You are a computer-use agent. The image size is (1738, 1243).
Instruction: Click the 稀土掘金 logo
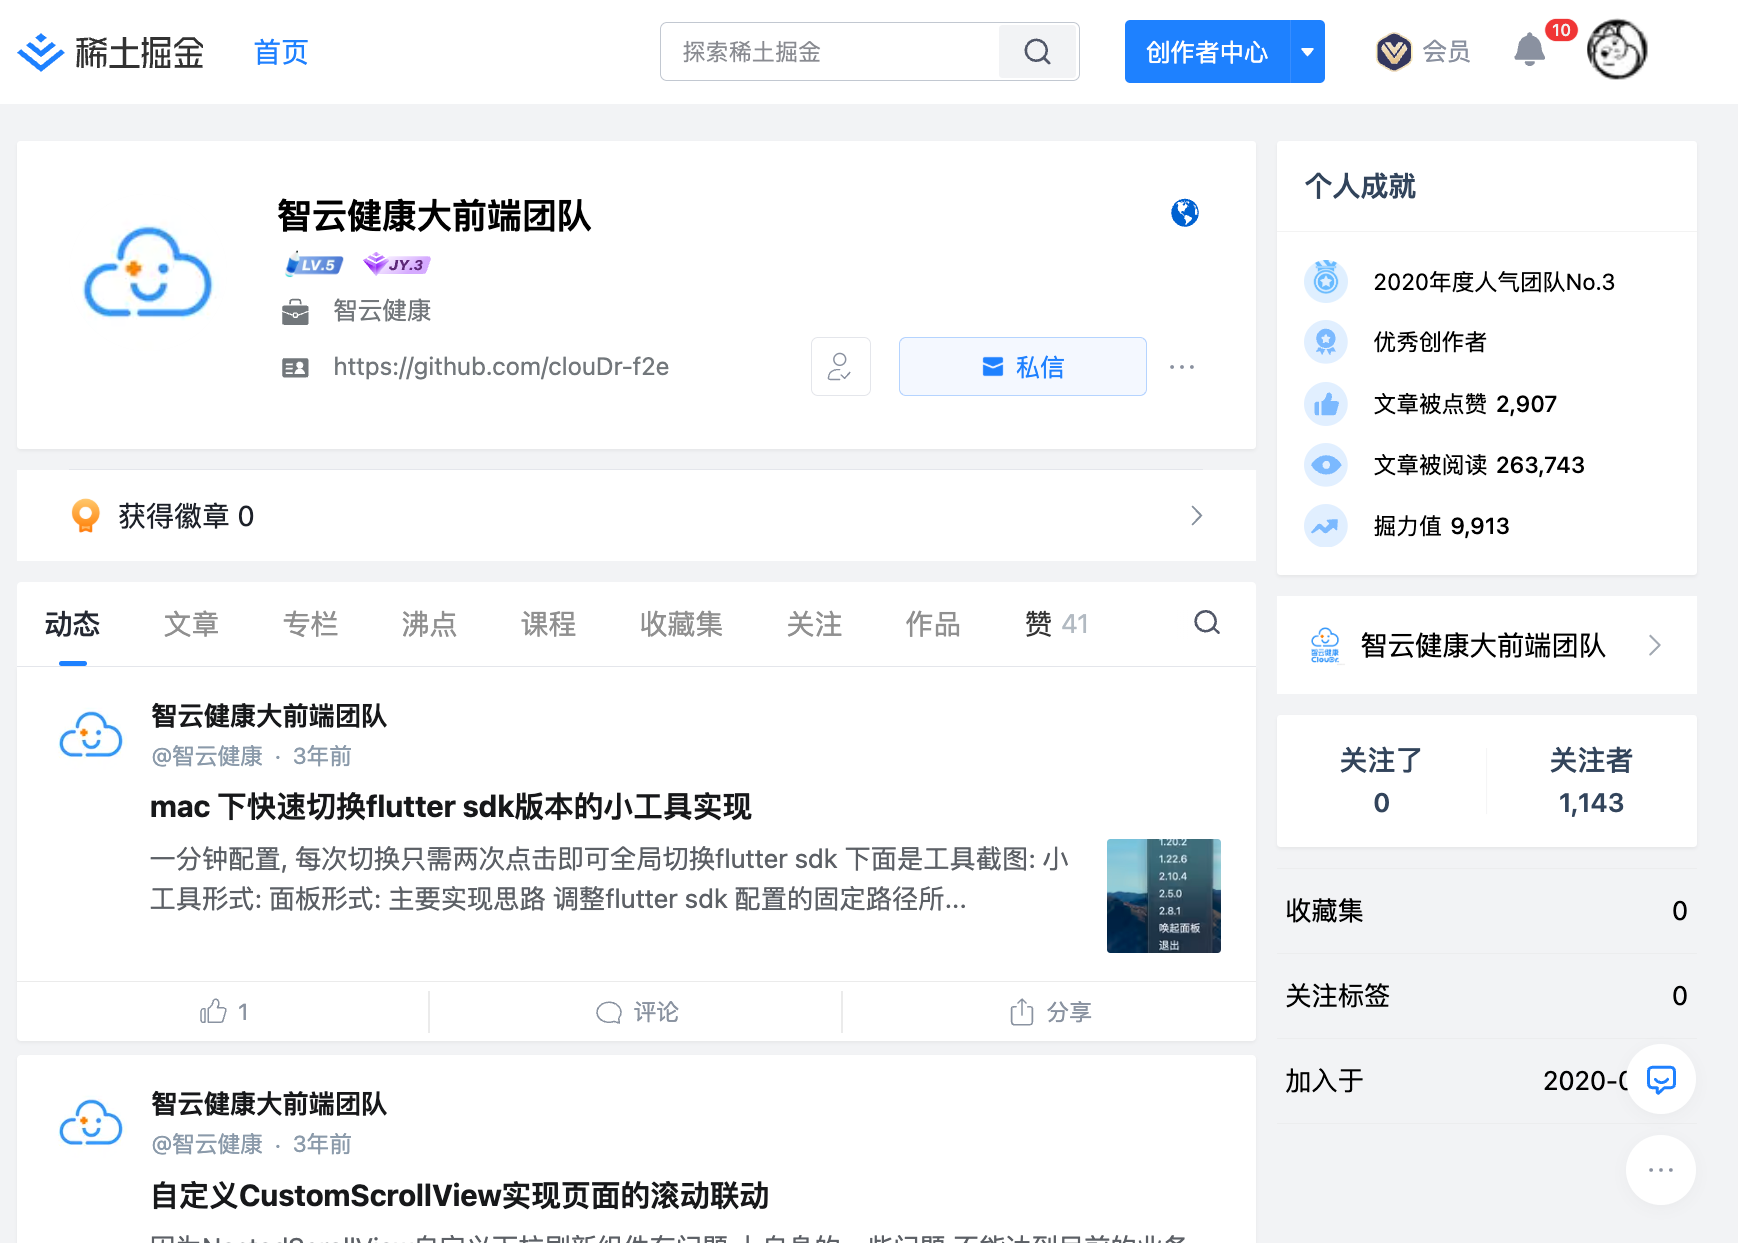click(110, 51)
